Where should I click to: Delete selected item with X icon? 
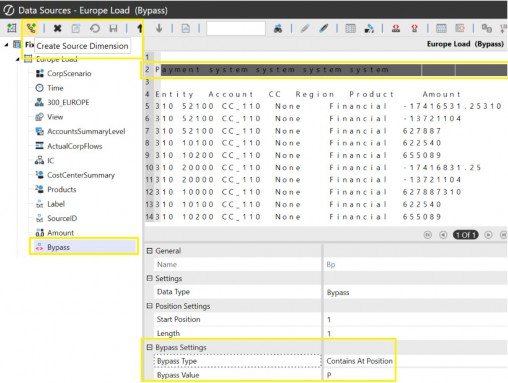pyautogui.click(x=57, y=28)
